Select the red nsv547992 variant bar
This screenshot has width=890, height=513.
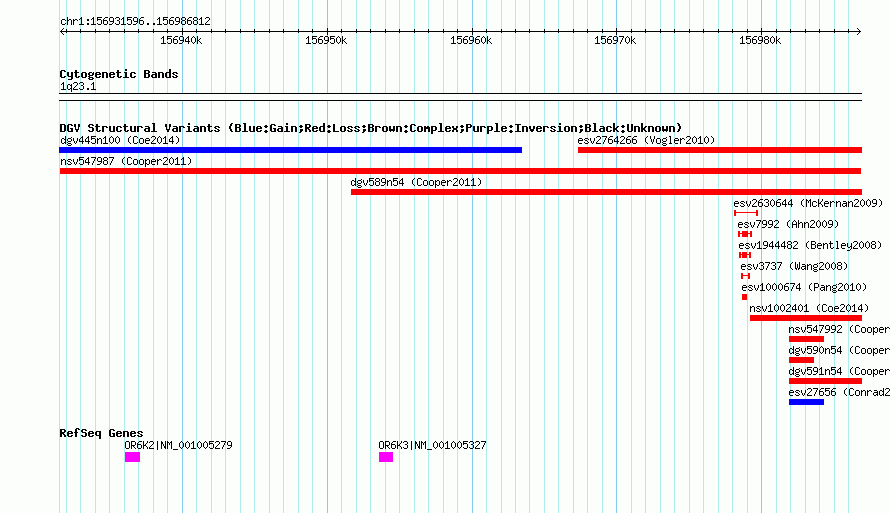[x=806, y=339]
